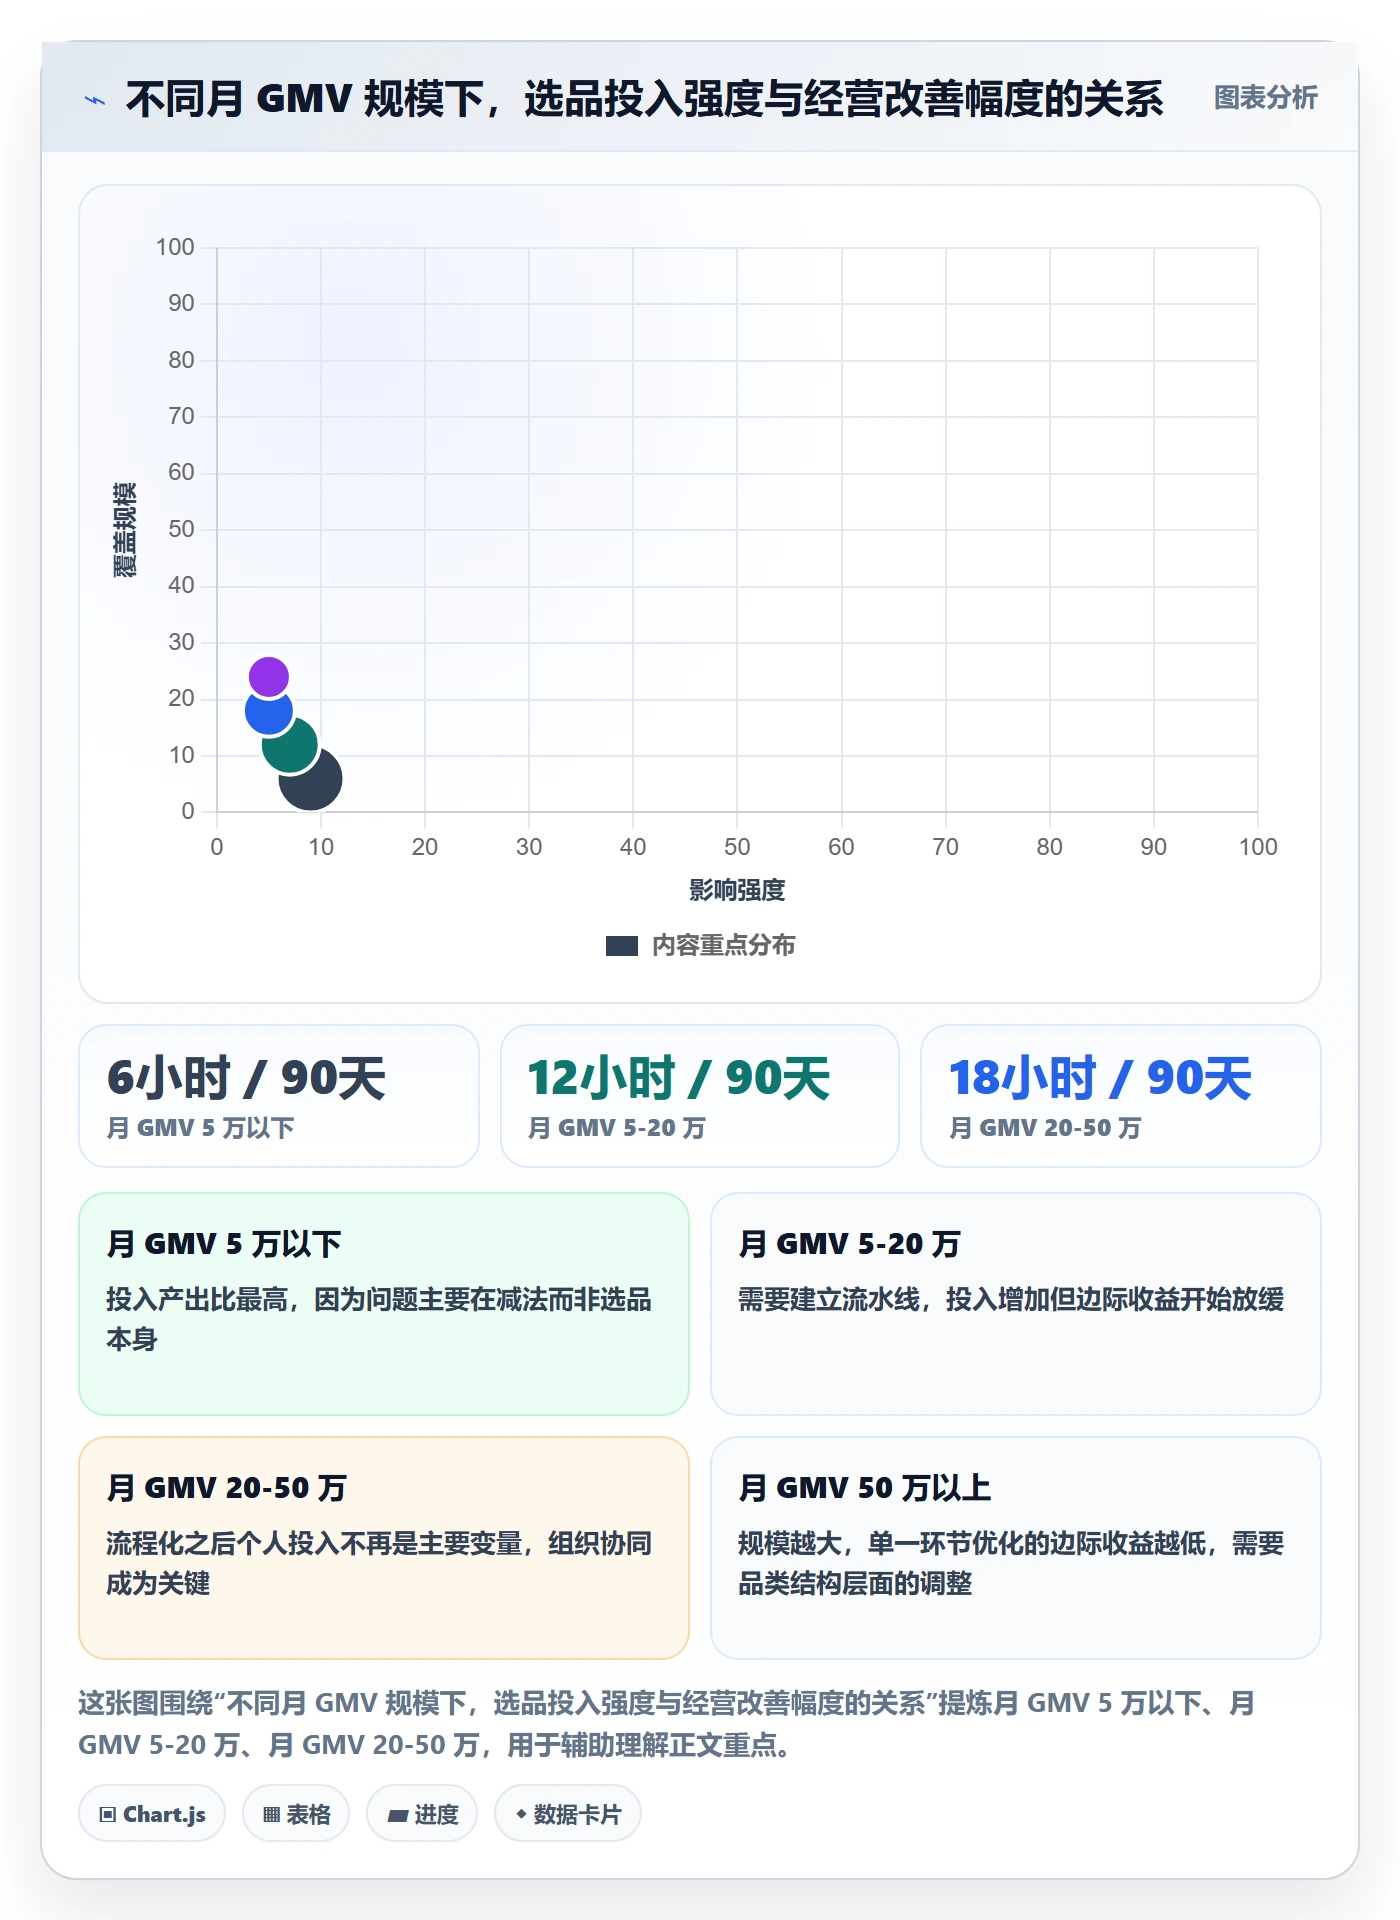1400x1920 pixels.
Task: Select the 18小时 / 90天 stat value
Action: click(x=1100, y=1079)
